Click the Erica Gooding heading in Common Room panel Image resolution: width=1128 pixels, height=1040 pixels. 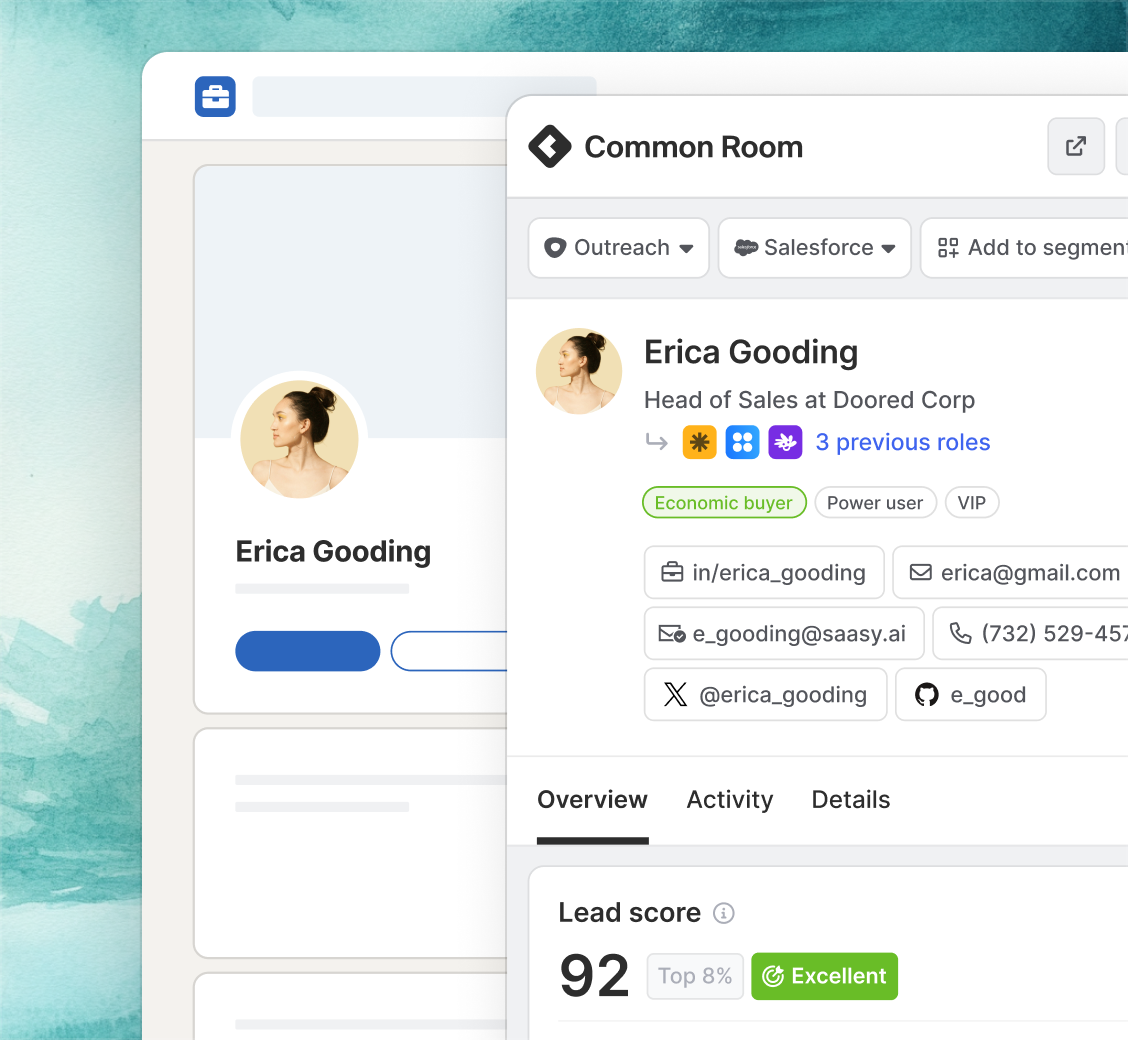click(751, 352)
